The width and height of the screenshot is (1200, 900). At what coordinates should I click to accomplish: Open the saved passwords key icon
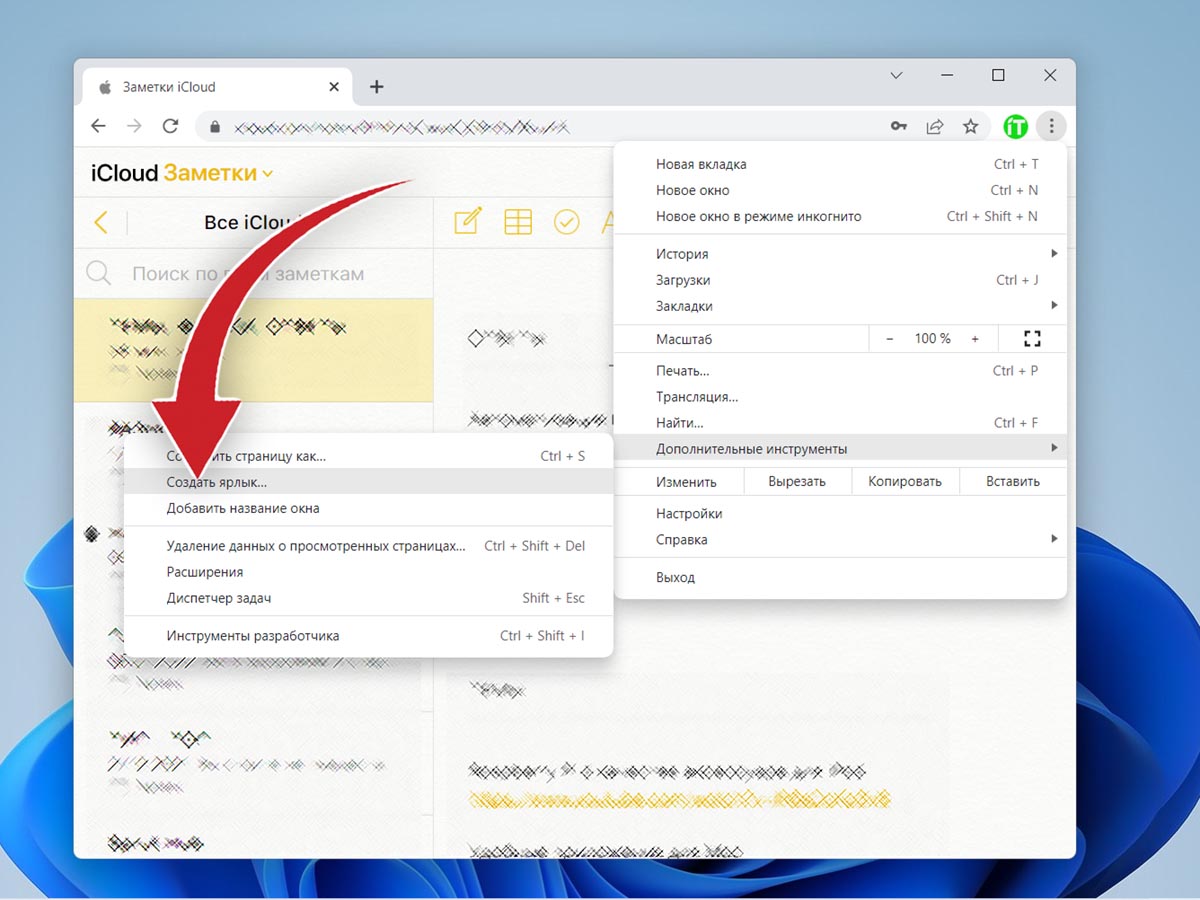click(x=899, y=126)
